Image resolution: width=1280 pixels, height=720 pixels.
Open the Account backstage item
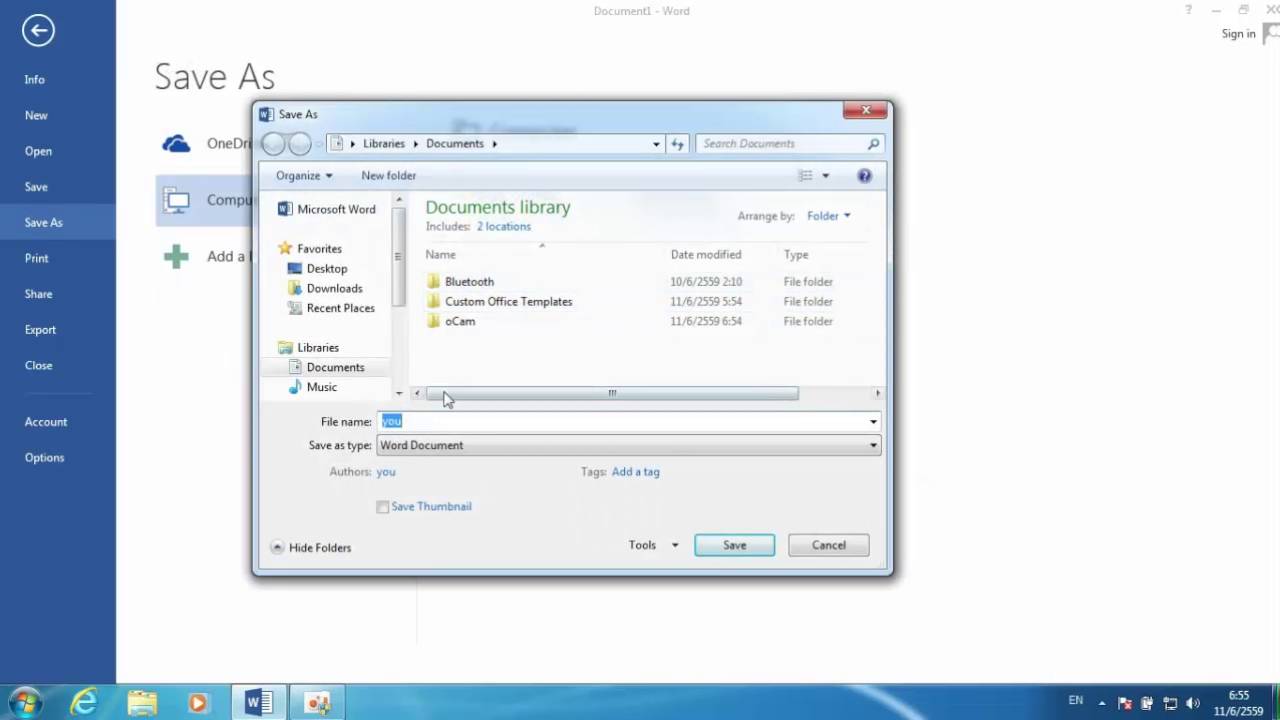coord(46,422)
